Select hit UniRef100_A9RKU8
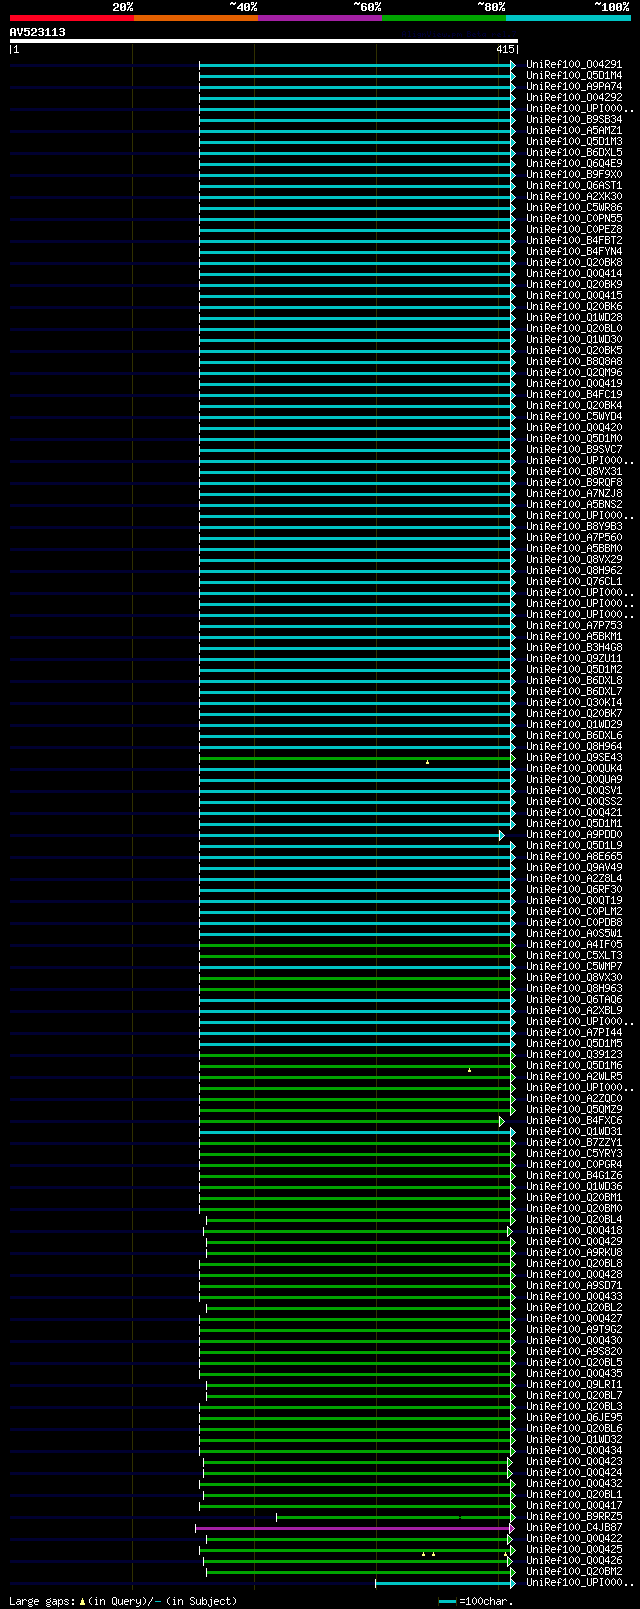The image size is (640, 1609). point(574,1252)
